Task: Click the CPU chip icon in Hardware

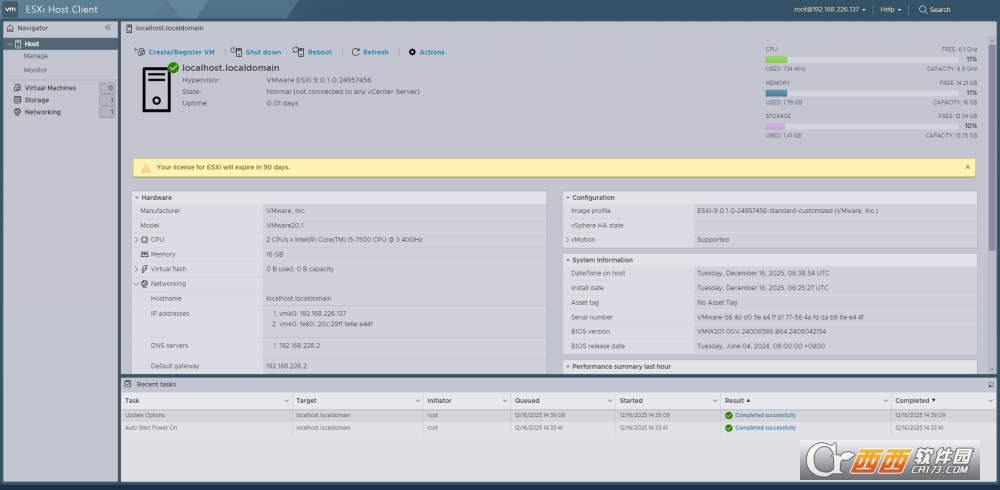Action: (x=145, y=240)
